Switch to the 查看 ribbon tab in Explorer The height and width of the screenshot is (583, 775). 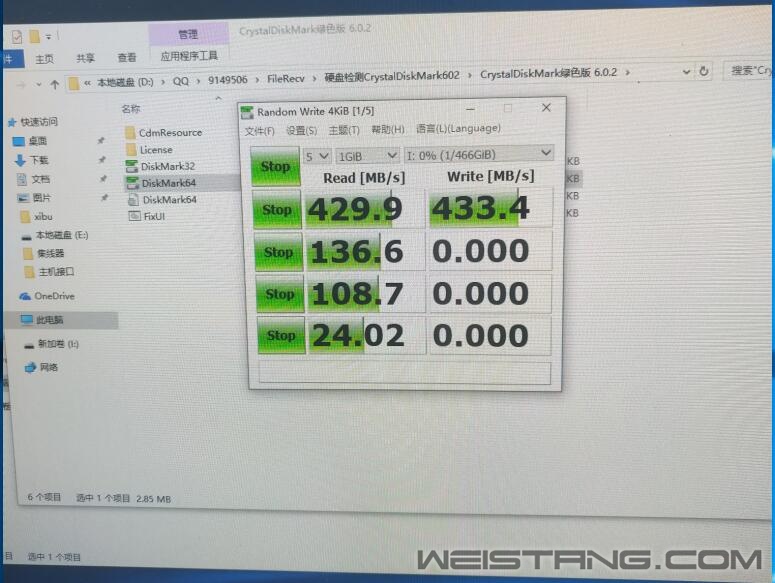127,58
